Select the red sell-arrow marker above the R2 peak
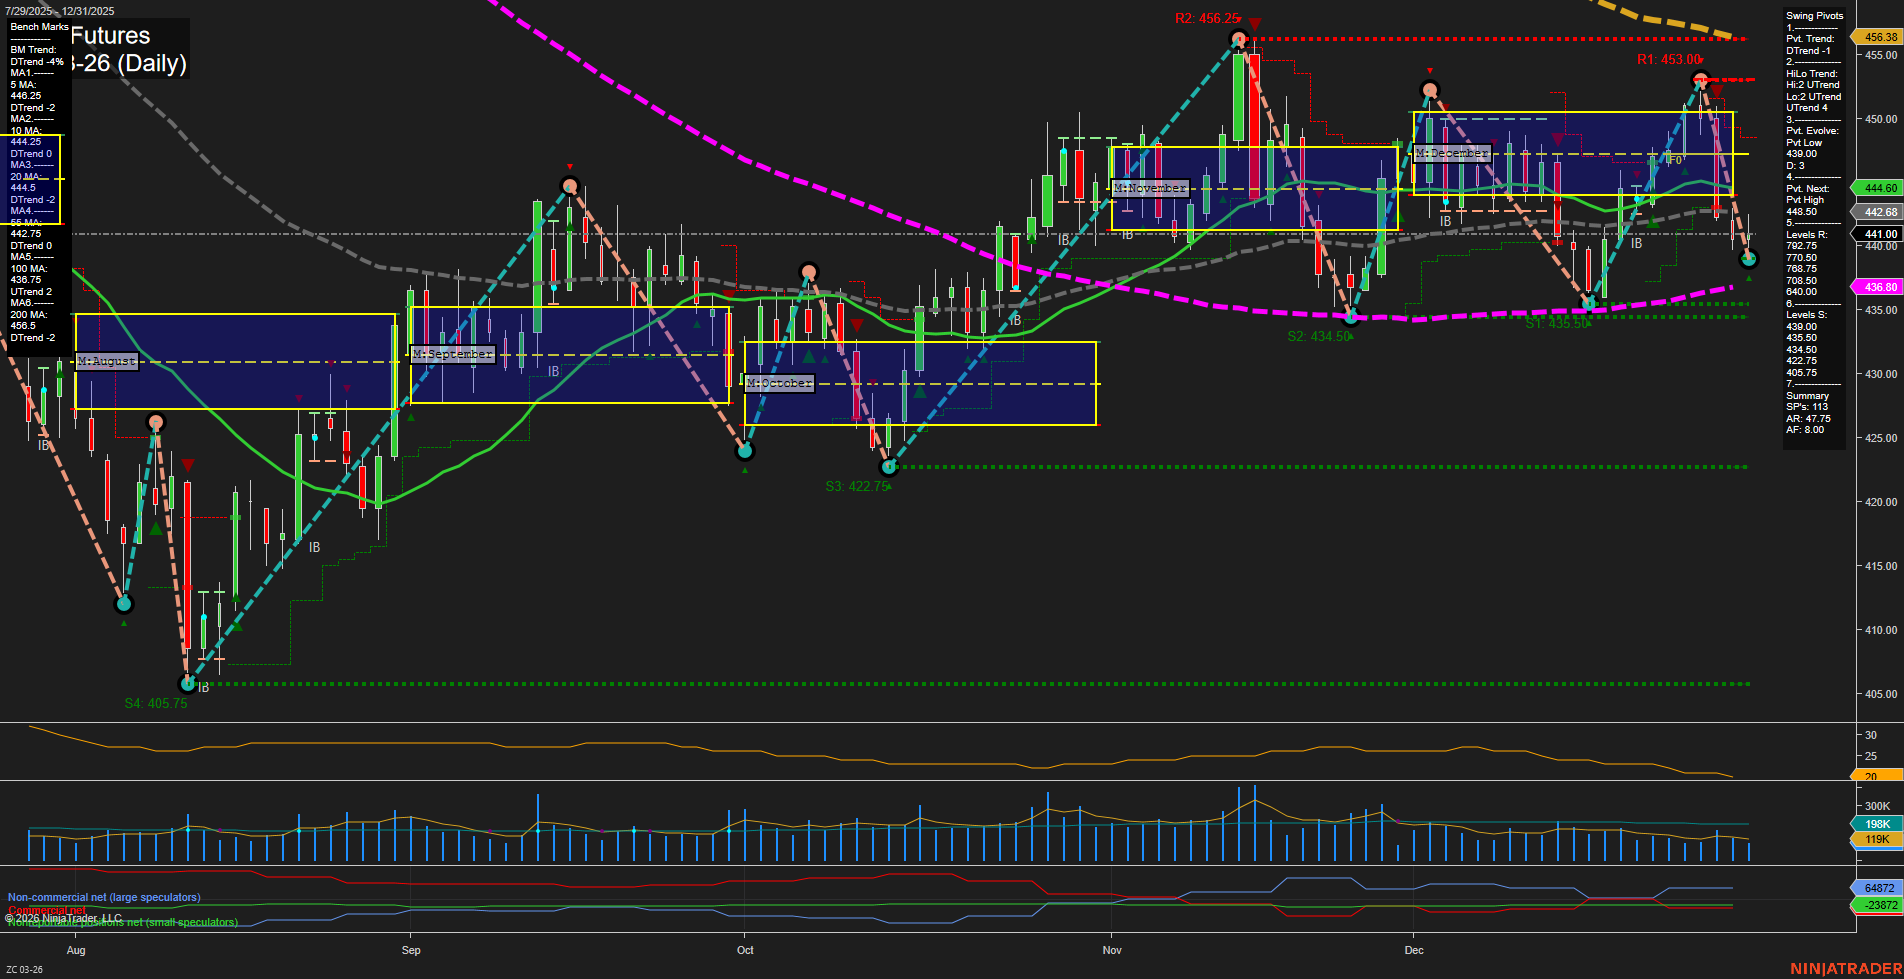This screenshot has height=979, width=1904. (x=1253, y=22)
